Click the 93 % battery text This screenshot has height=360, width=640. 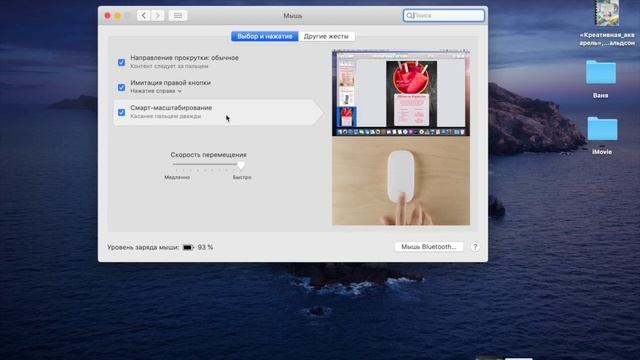coord(205,247)
